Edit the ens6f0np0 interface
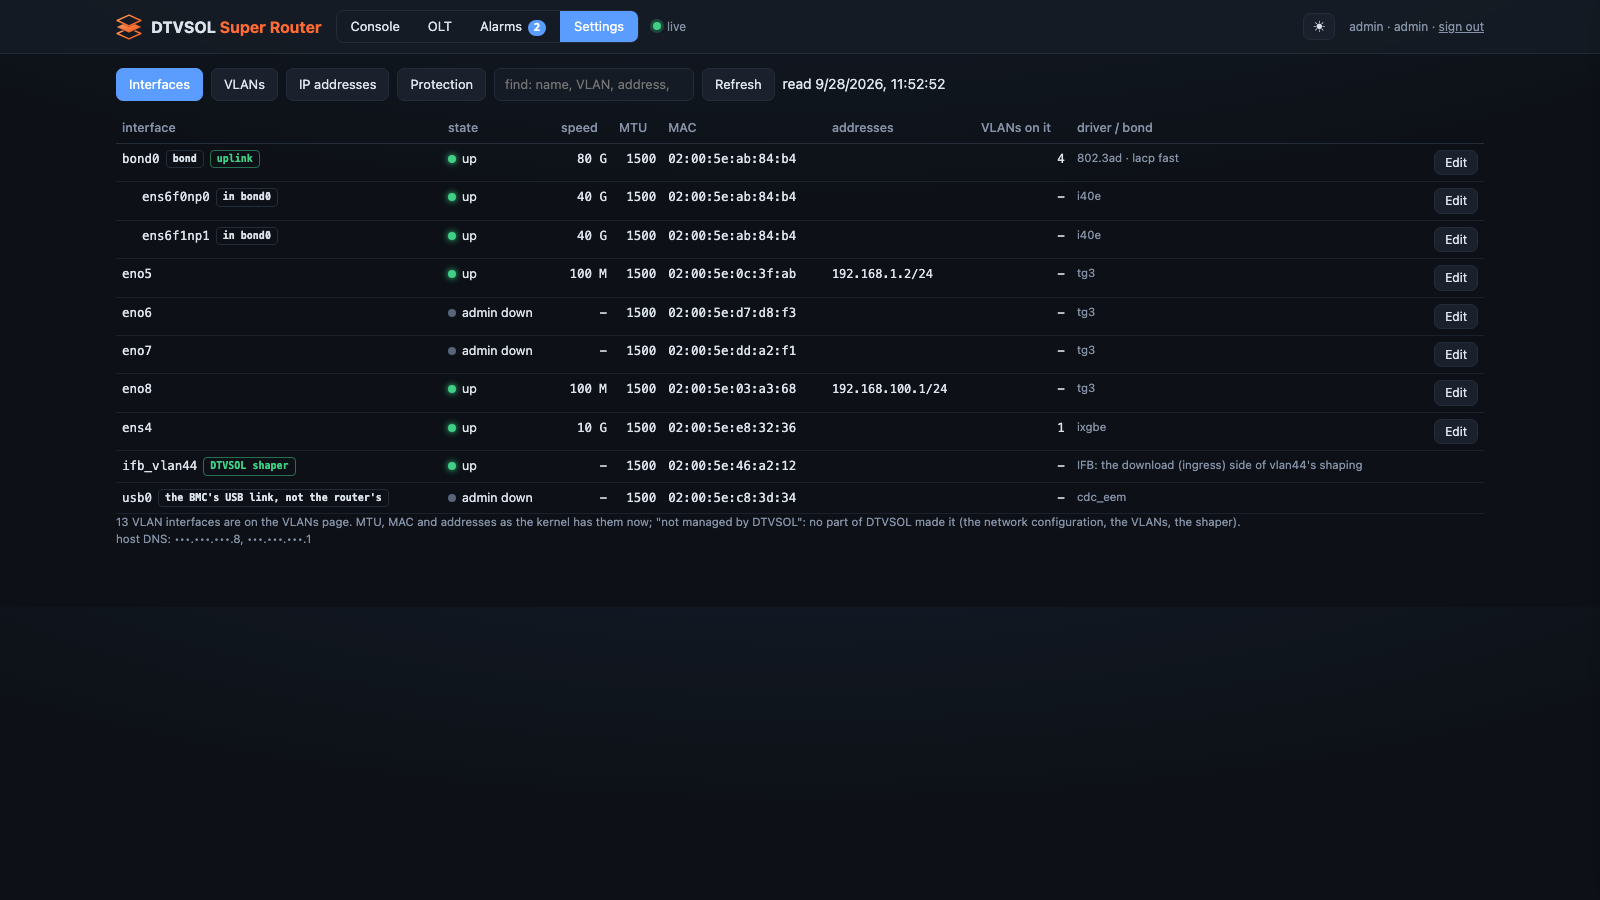Viewport: 1600px width, 900px height. click(1456, 201)
